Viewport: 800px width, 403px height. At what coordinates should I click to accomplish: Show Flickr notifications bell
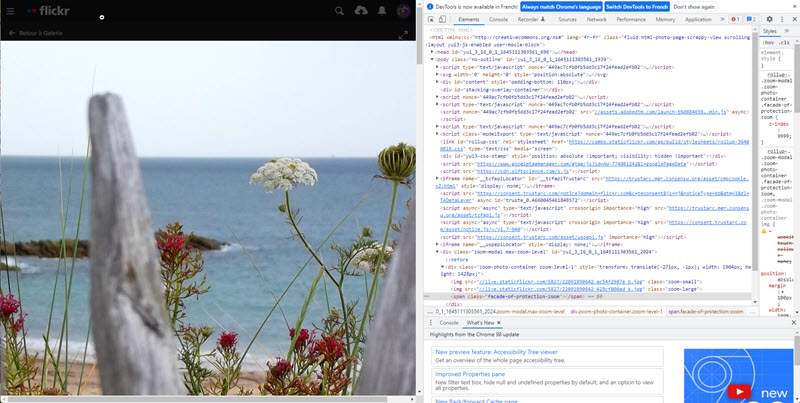coord(382,11)
